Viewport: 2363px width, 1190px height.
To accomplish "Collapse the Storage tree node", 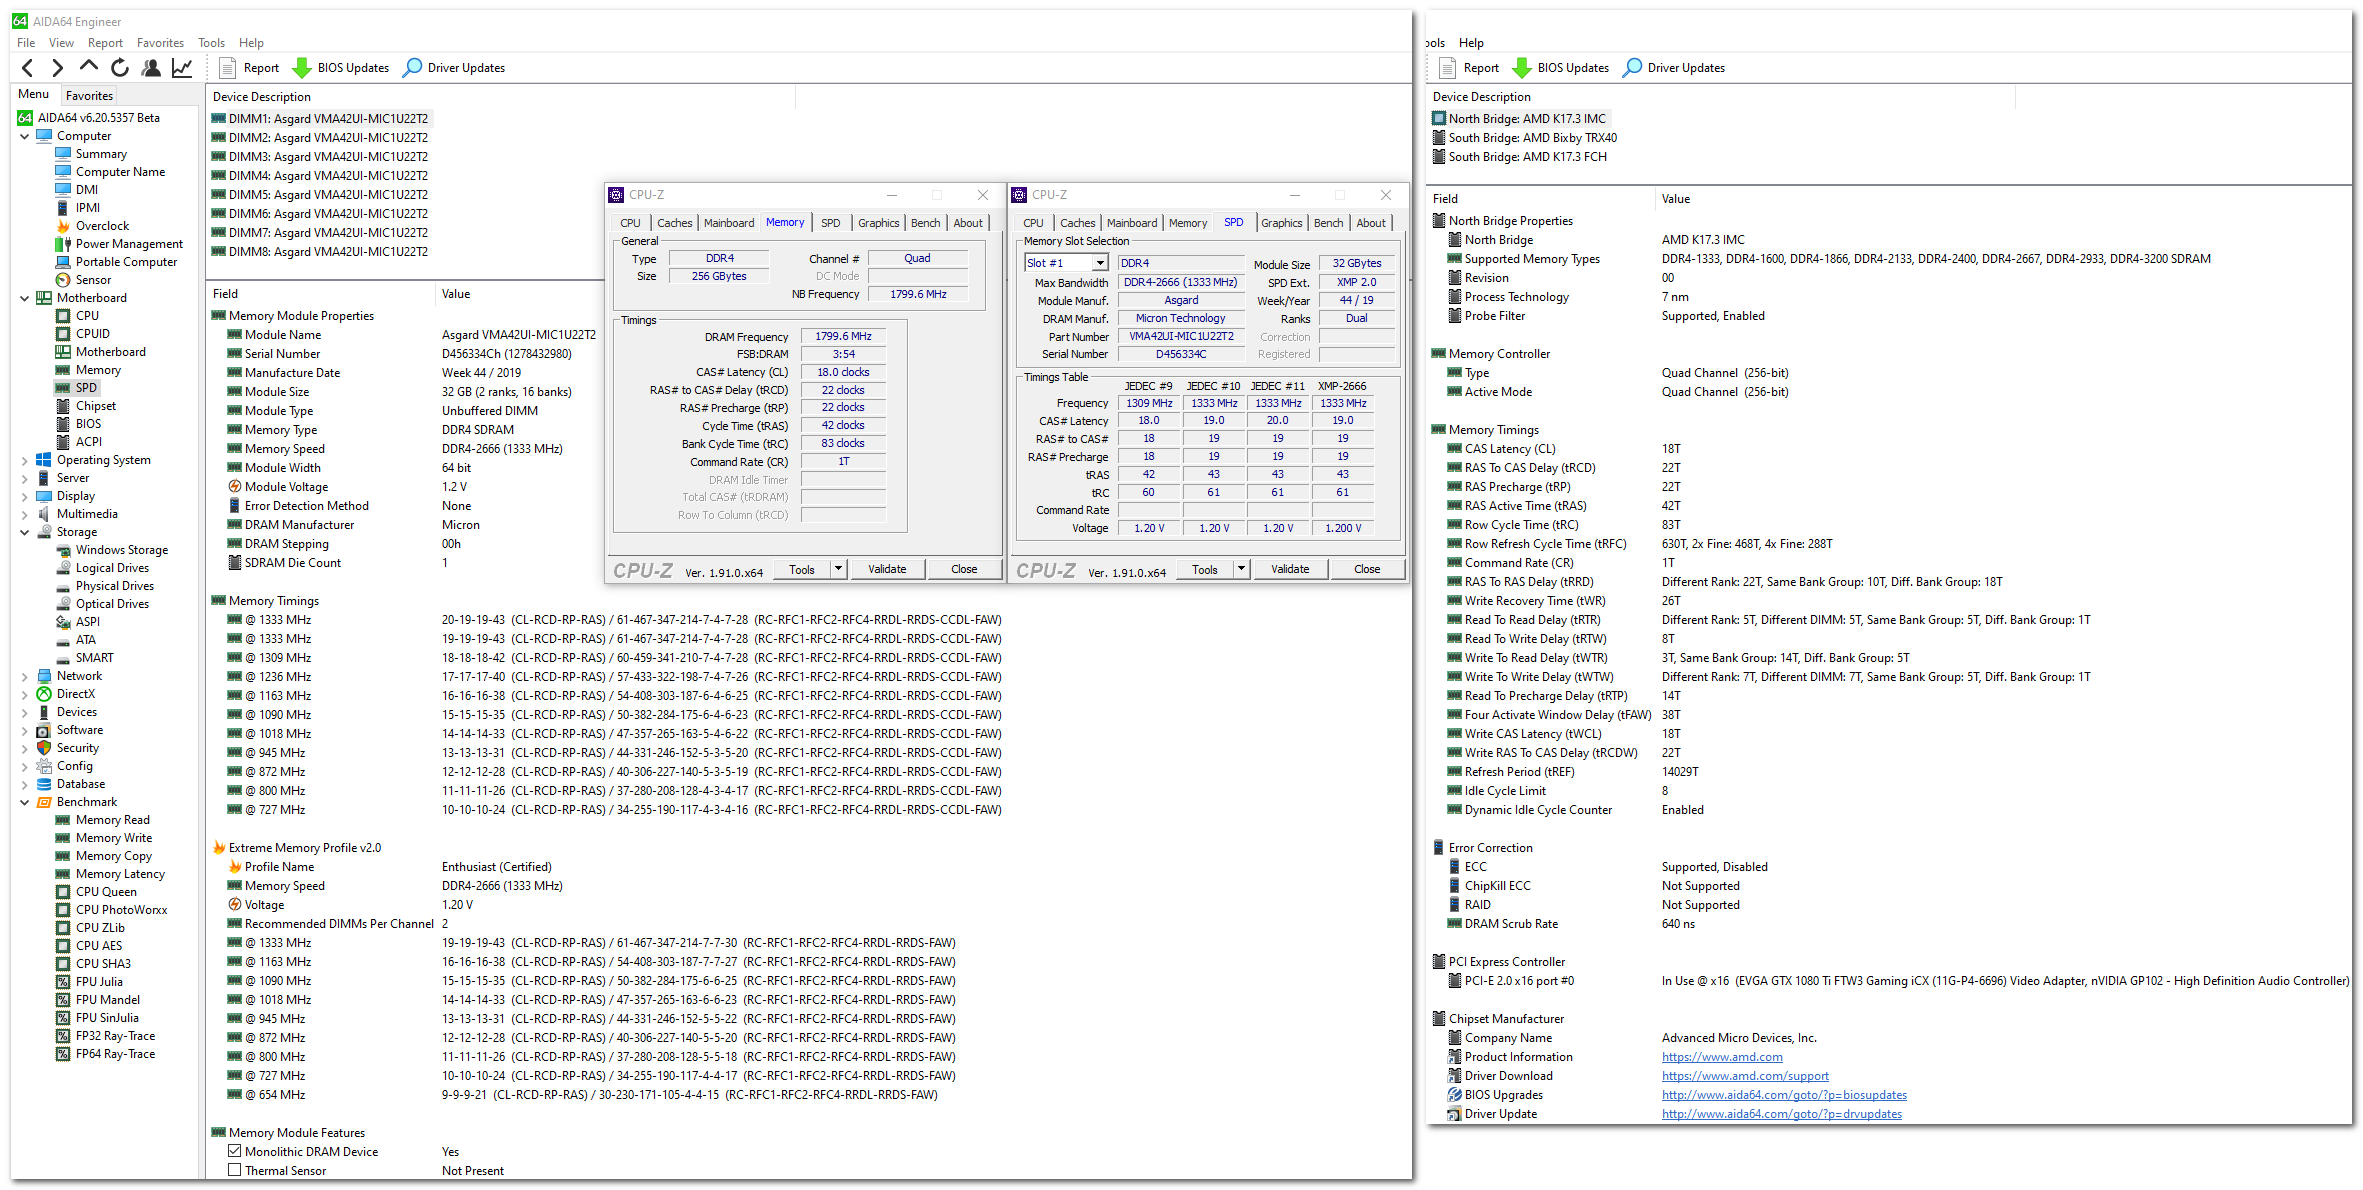I will 25,532.
